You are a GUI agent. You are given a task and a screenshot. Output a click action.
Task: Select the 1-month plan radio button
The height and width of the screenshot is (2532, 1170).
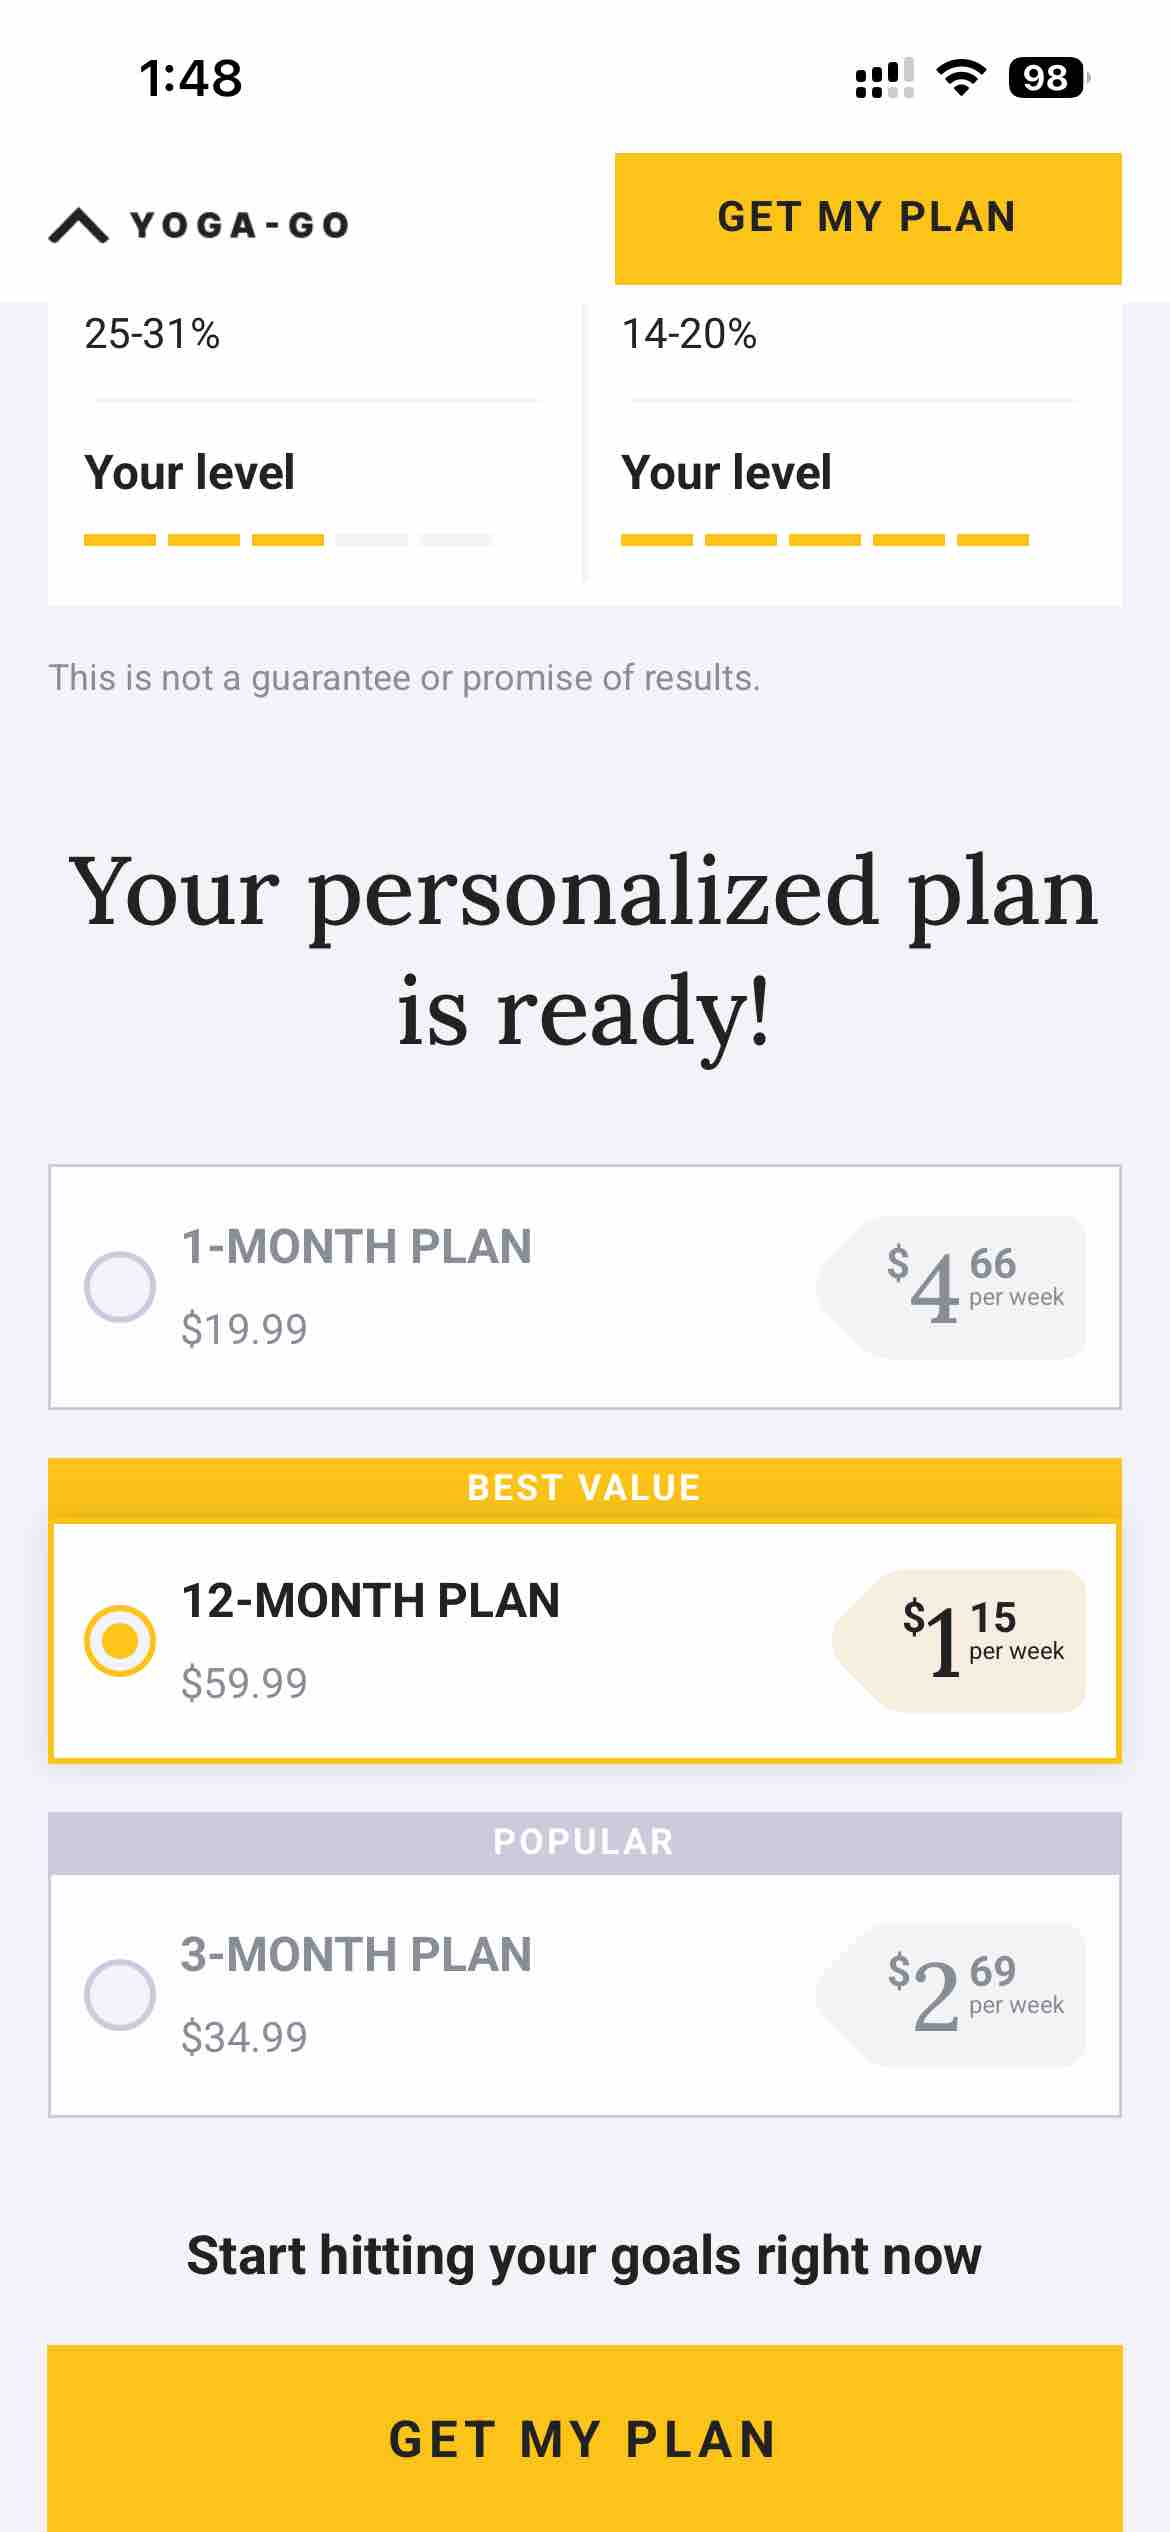point(120,1287)
